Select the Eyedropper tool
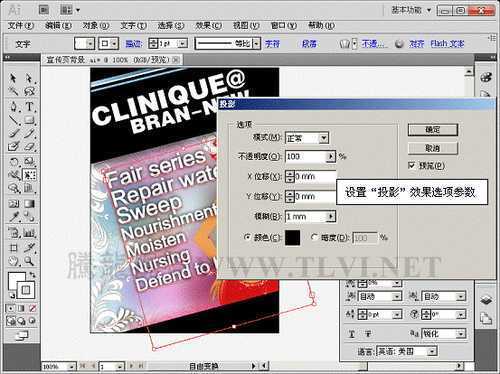The height and width of the screenshot is (374, 500). pos(13,217)
